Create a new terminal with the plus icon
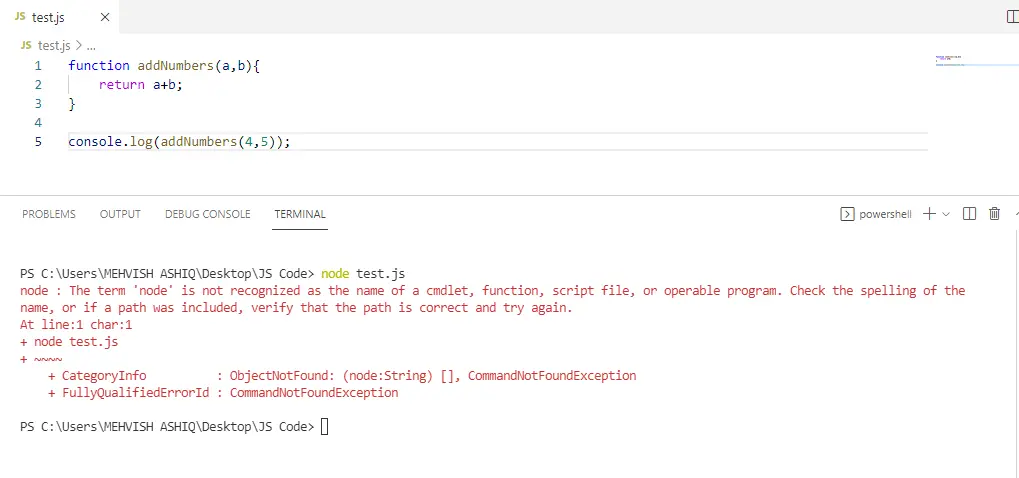Image resolution: width=1019 pixels, height=478 pixels. click(929, 214)
